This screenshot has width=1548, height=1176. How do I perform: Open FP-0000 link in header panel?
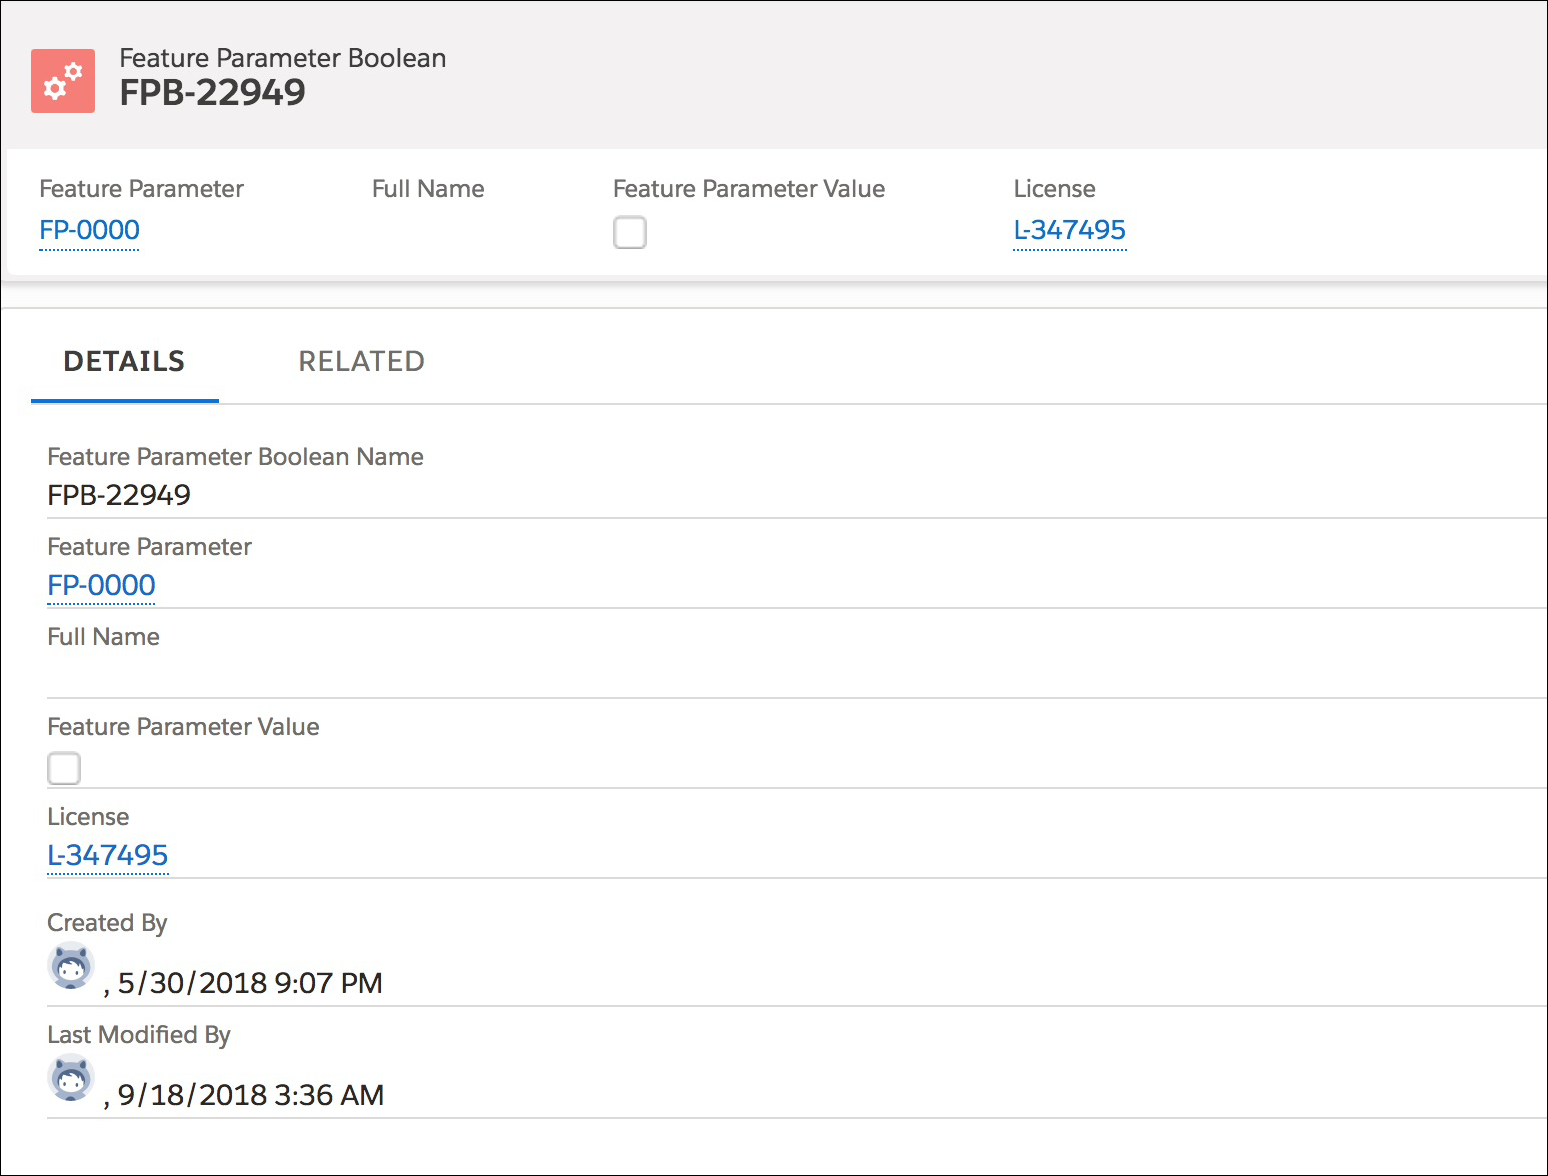(89, 230)
